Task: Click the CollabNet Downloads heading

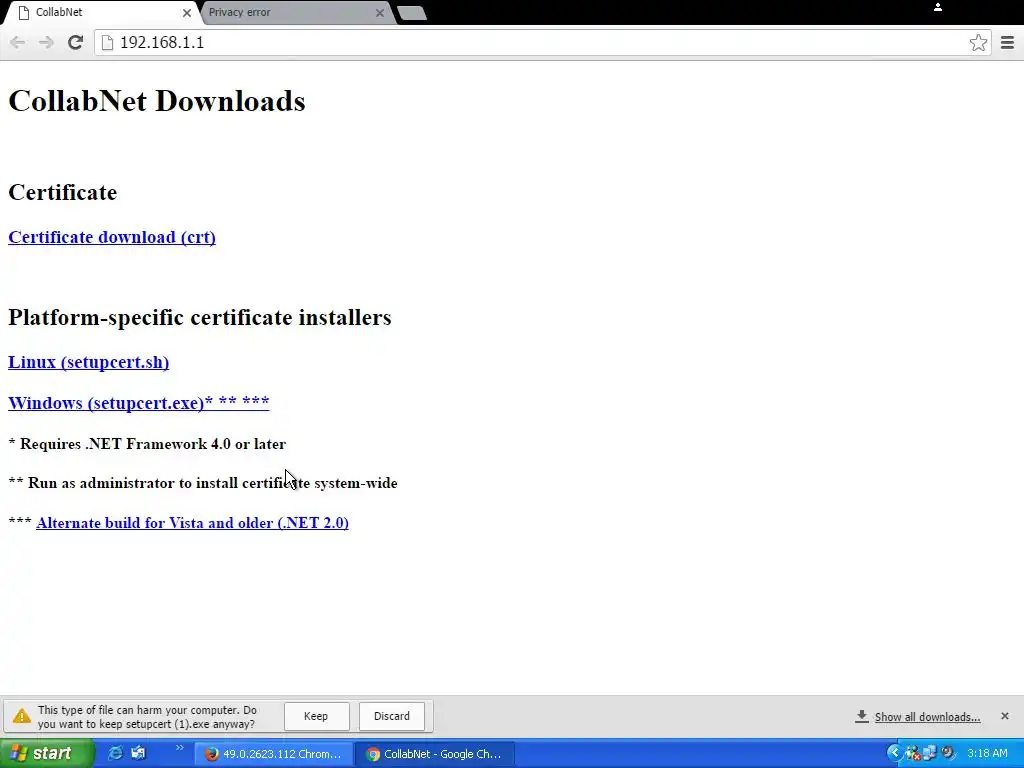Action: (157, 101)
